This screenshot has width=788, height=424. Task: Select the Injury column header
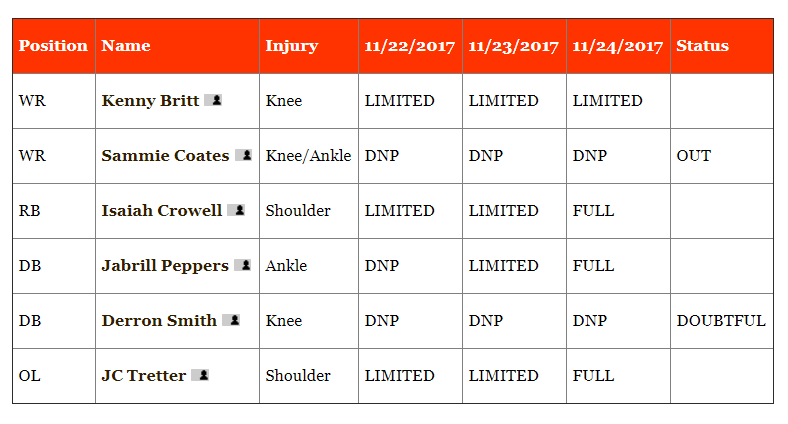click(291, 46)
